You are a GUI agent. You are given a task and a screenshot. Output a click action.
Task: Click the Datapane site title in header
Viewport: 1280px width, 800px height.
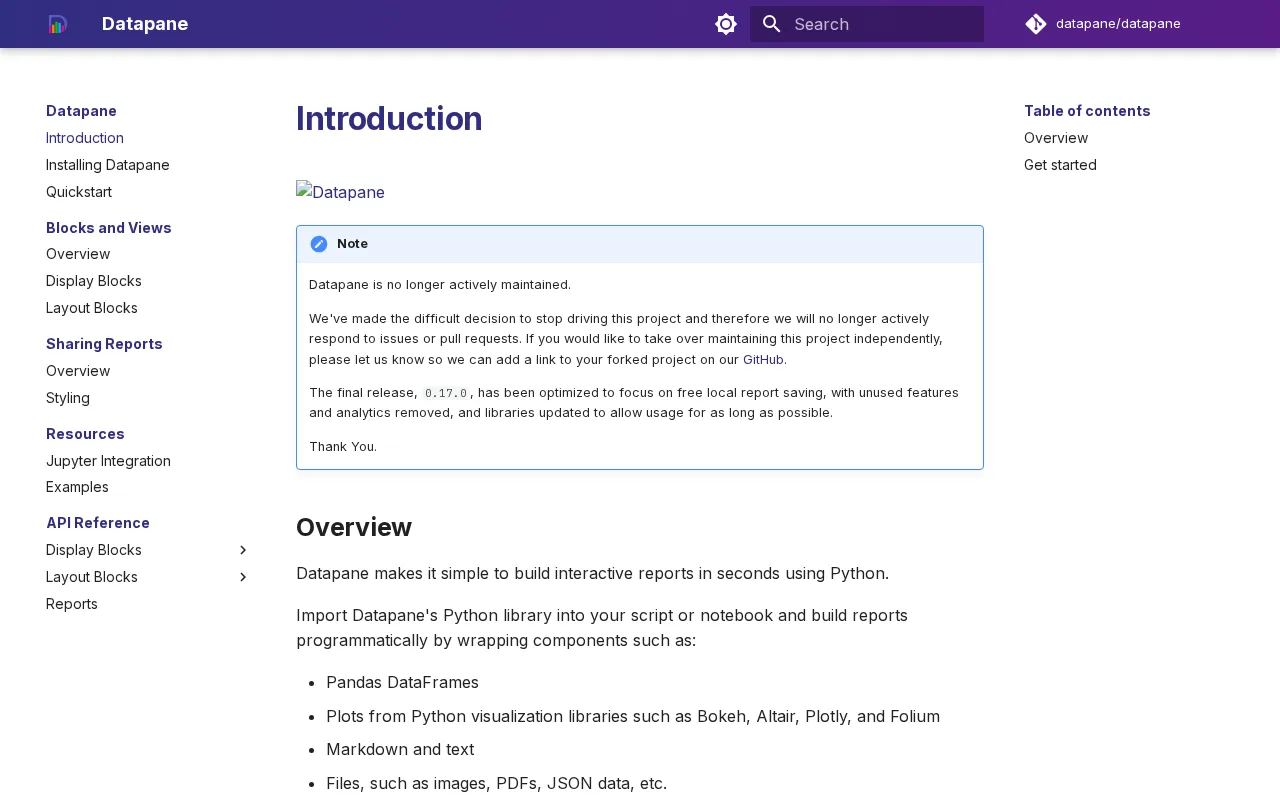pyautogui.click(x=145, y=24)
